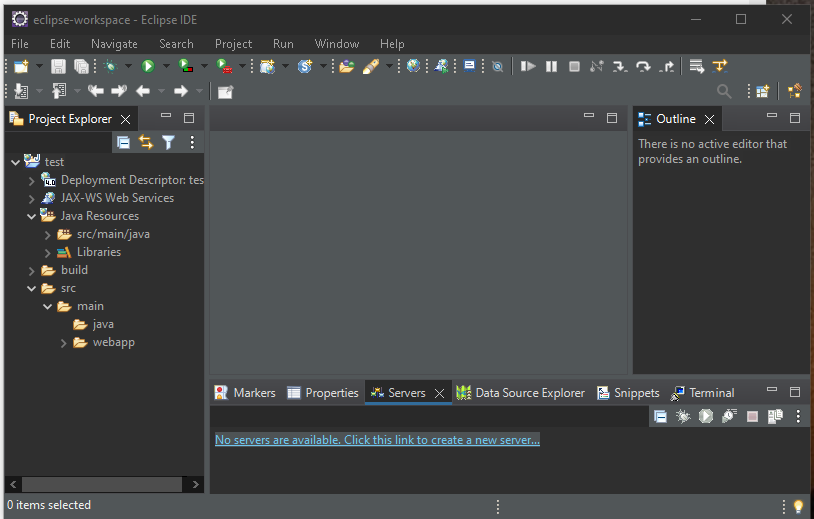Viewport: 814px width, 519px height.
Task: Click the Drop To Frame icon
Action: coord(696,66)
